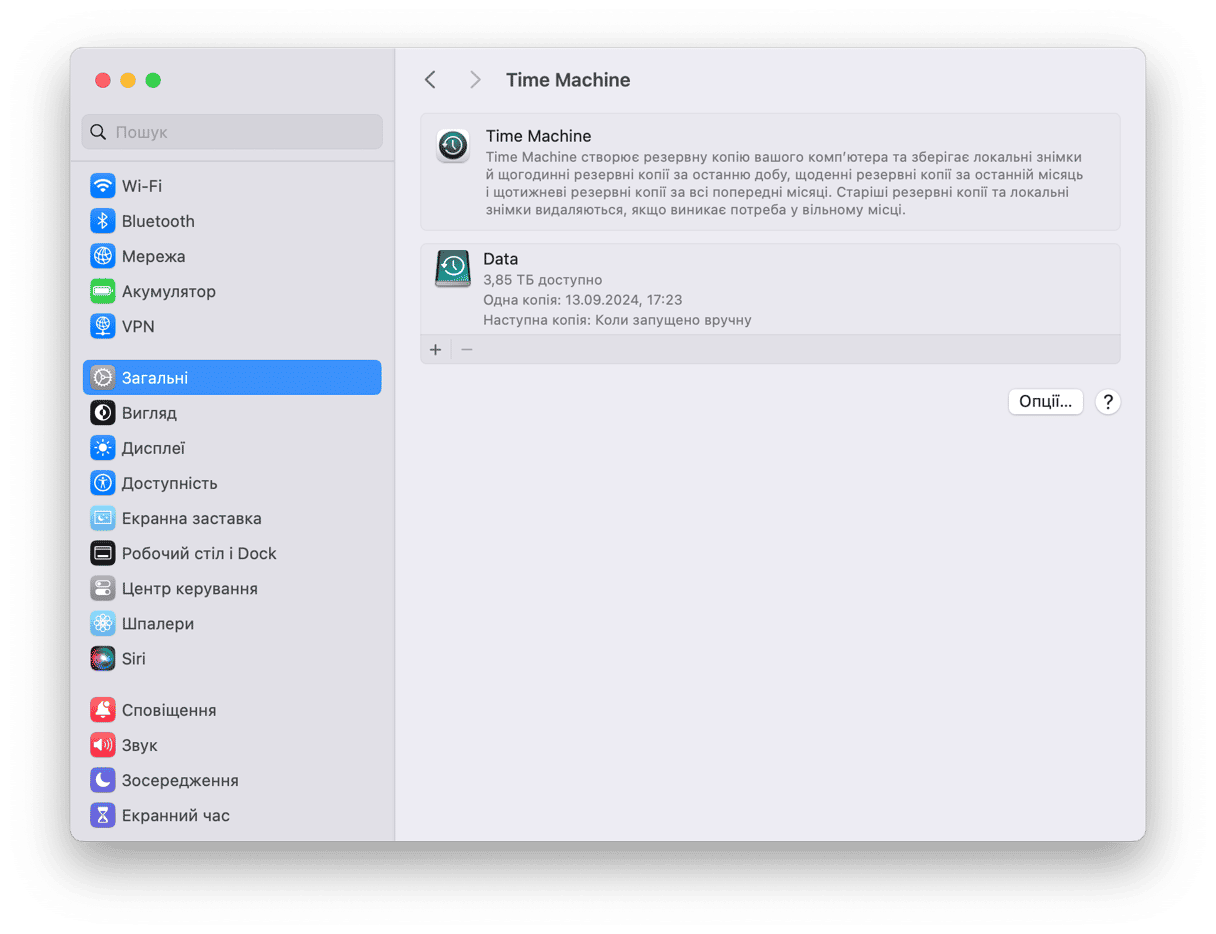Click the search magnifier icon
Image resolution: width=1216 pixels, height=934 pixels.
(x=98, y=132)
